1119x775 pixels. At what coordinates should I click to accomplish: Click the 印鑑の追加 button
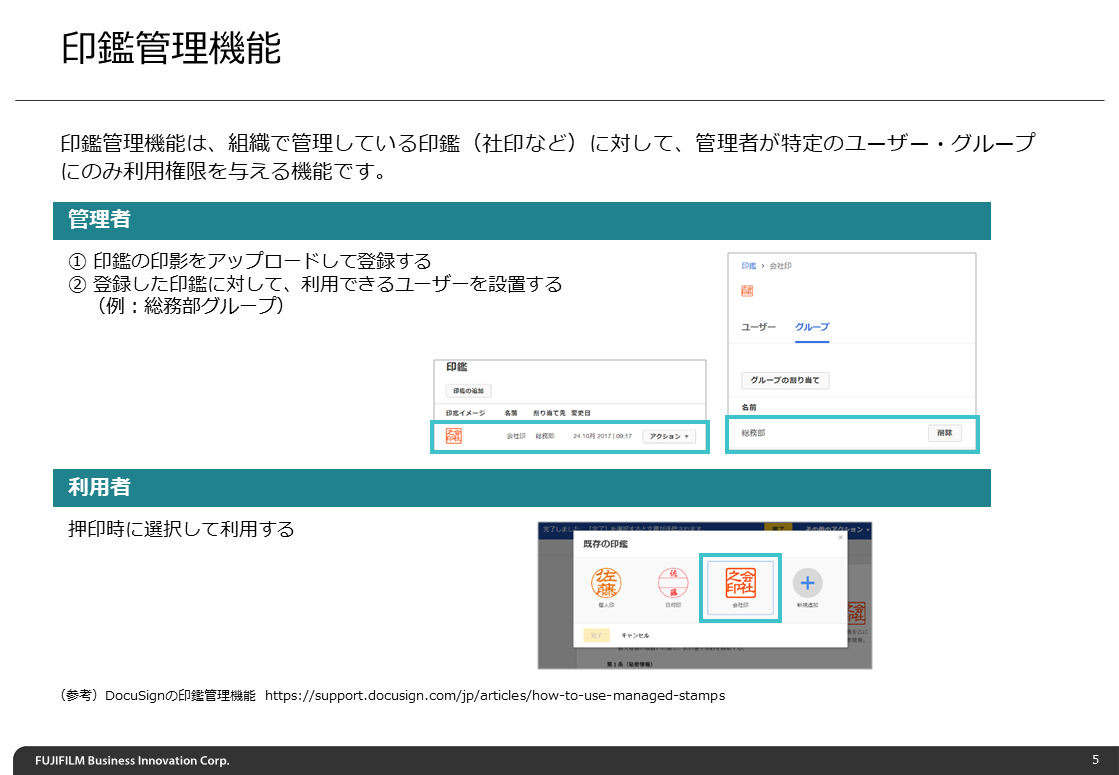coord(469,390)
